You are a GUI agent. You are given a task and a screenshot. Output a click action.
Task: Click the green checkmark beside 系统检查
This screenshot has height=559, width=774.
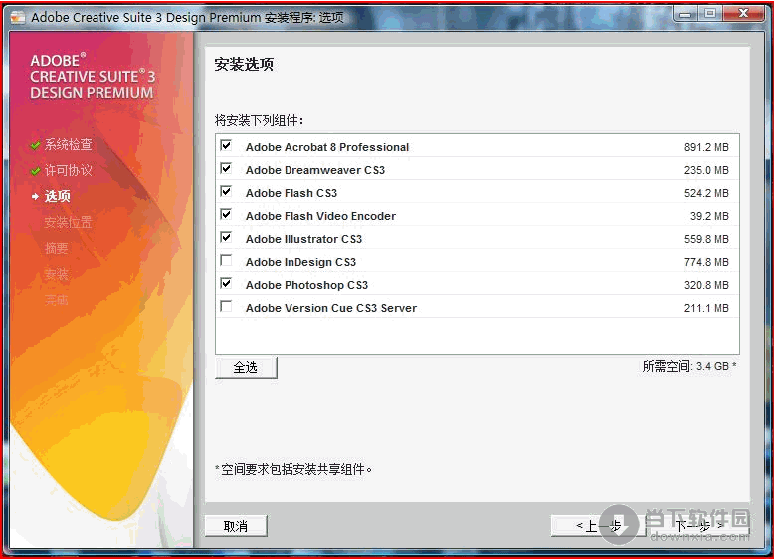click(x=35, y=145)
